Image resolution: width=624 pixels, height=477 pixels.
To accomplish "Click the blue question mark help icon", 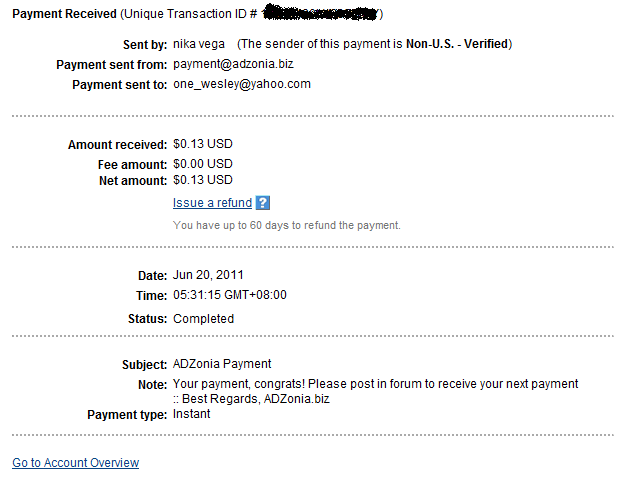I will coord(263,203).
